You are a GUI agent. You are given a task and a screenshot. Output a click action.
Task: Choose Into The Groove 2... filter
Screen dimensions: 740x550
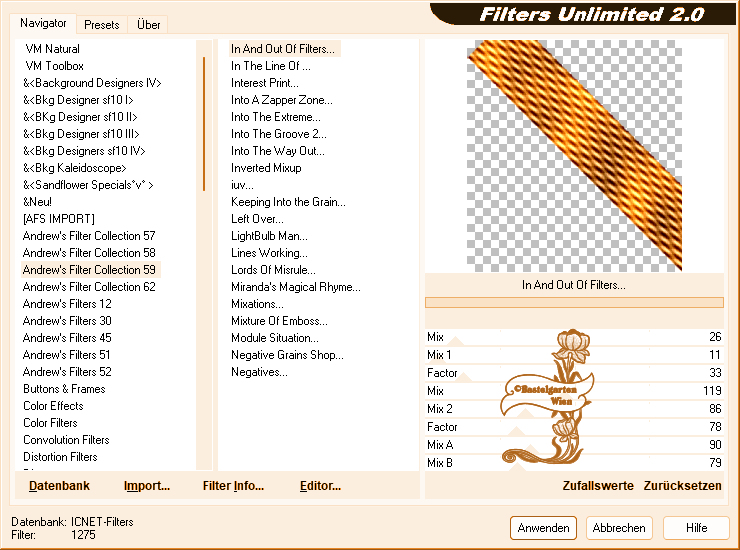point(278,134)
